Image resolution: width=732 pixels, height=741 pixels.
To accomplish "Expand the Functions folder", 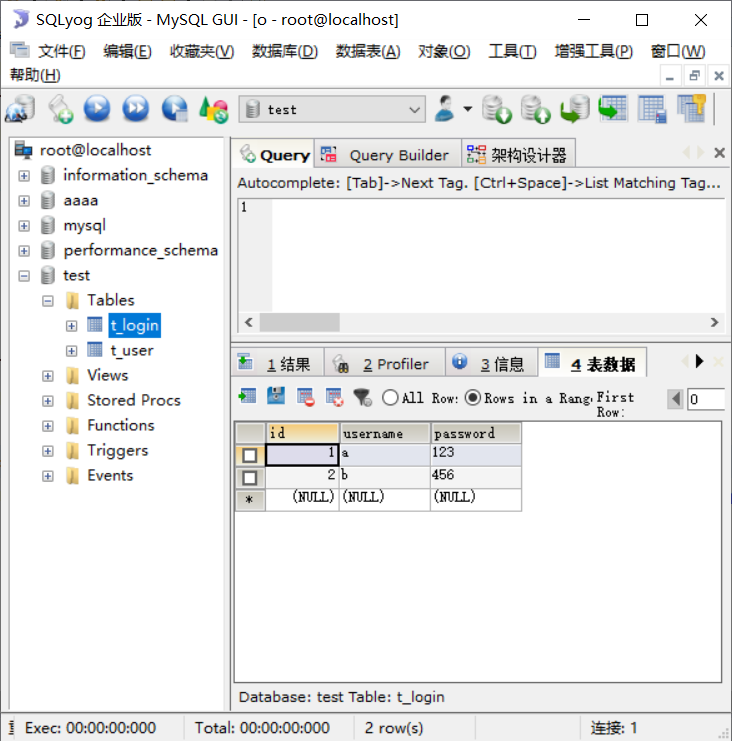I will [48, 426].
